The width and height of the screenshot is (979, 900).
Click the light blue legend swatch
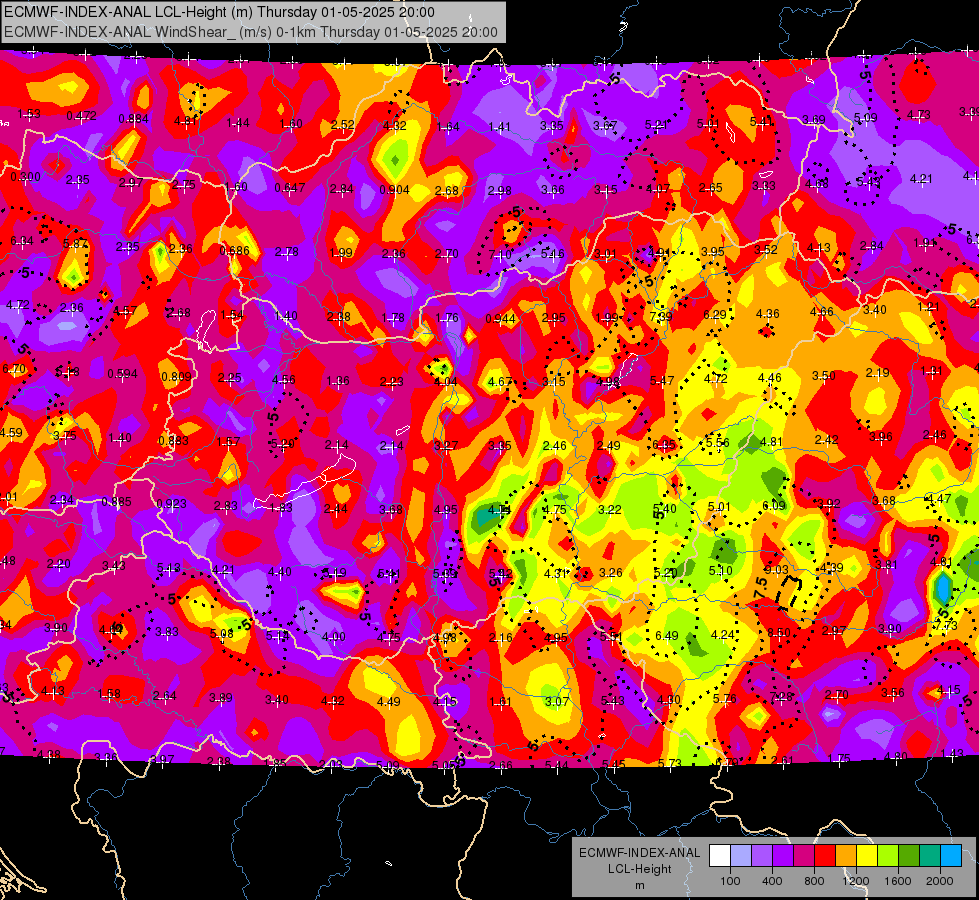[741, 856]
